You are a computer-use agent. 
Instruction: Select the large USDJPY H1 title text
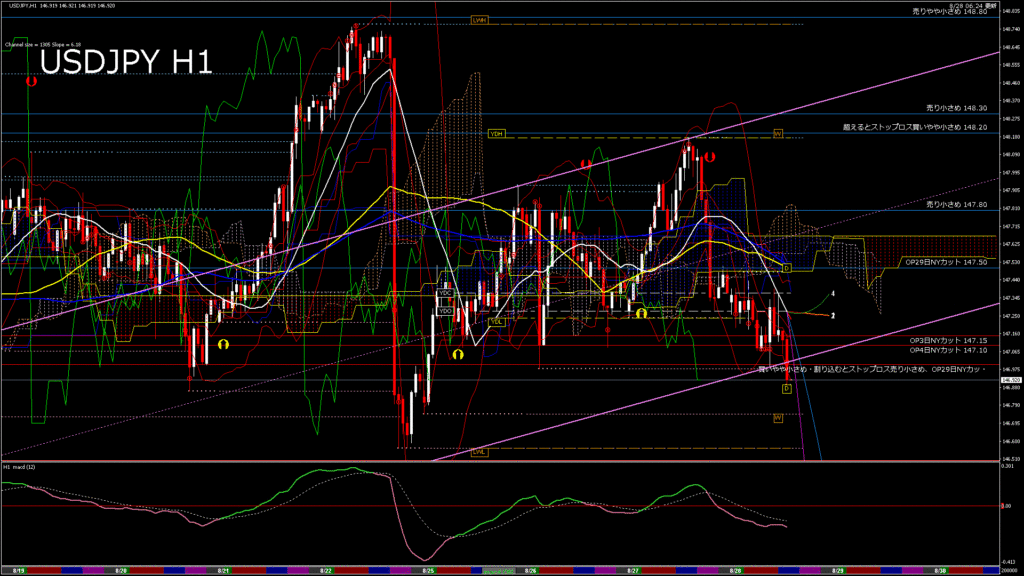126,63
